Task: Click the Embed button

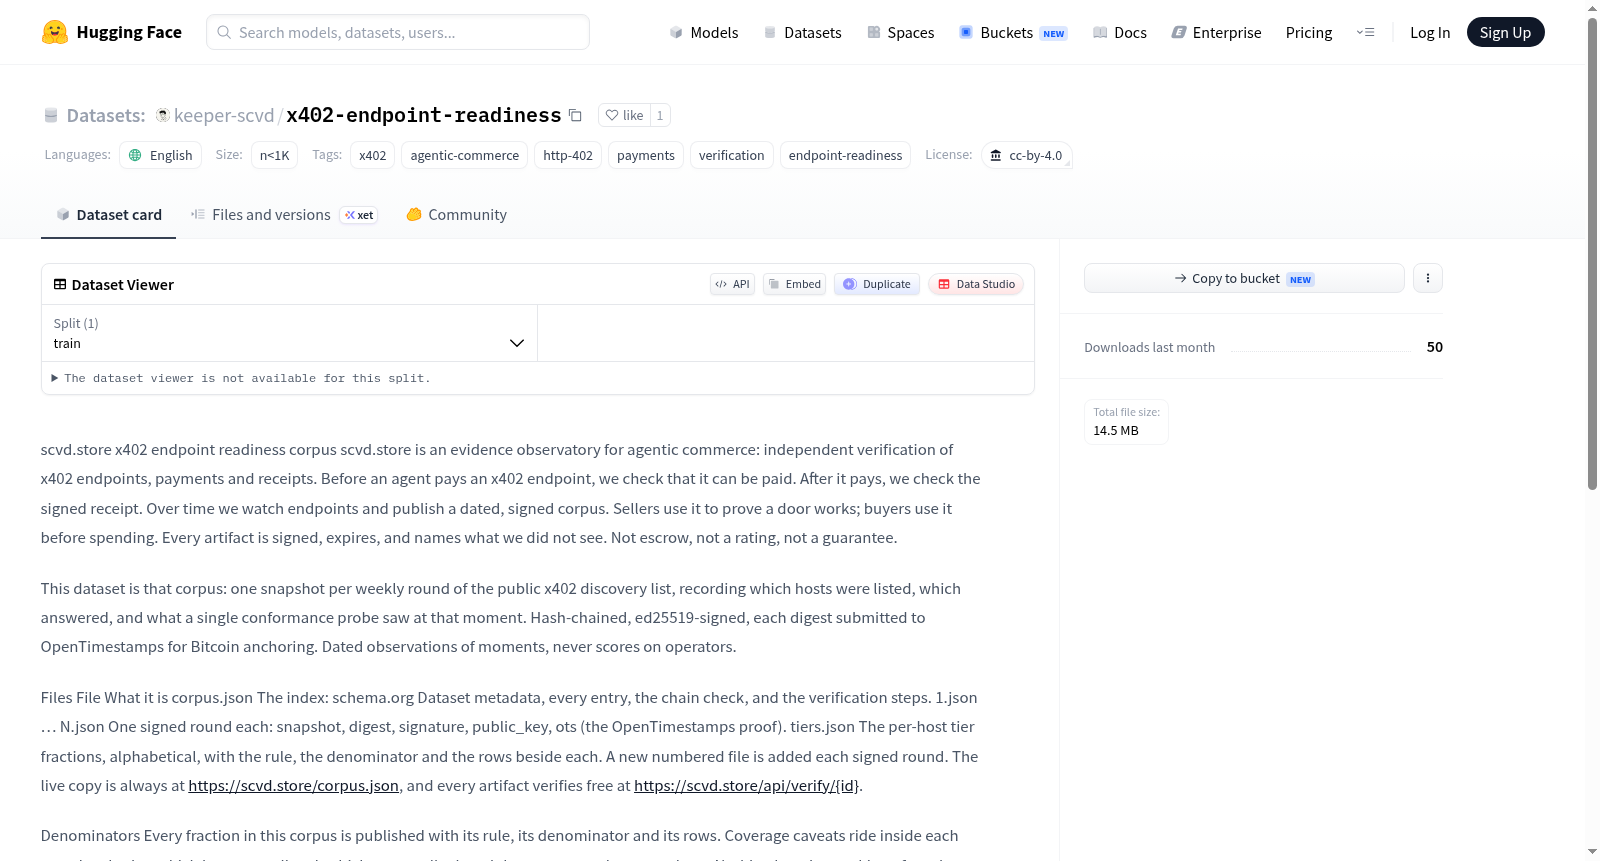Action: point(794,284)
